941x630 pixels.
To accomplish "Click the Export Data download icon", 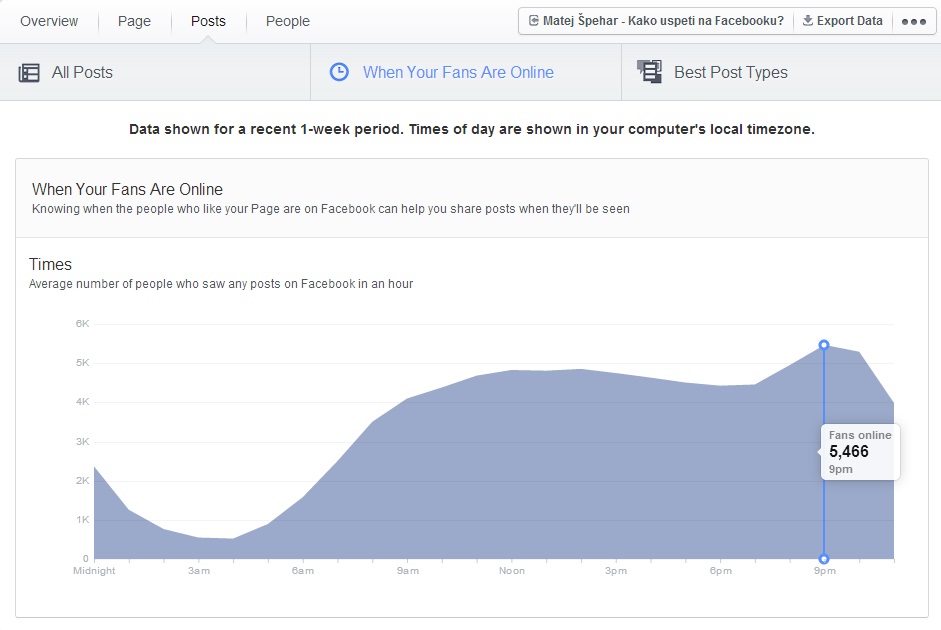I will (808, 20).
